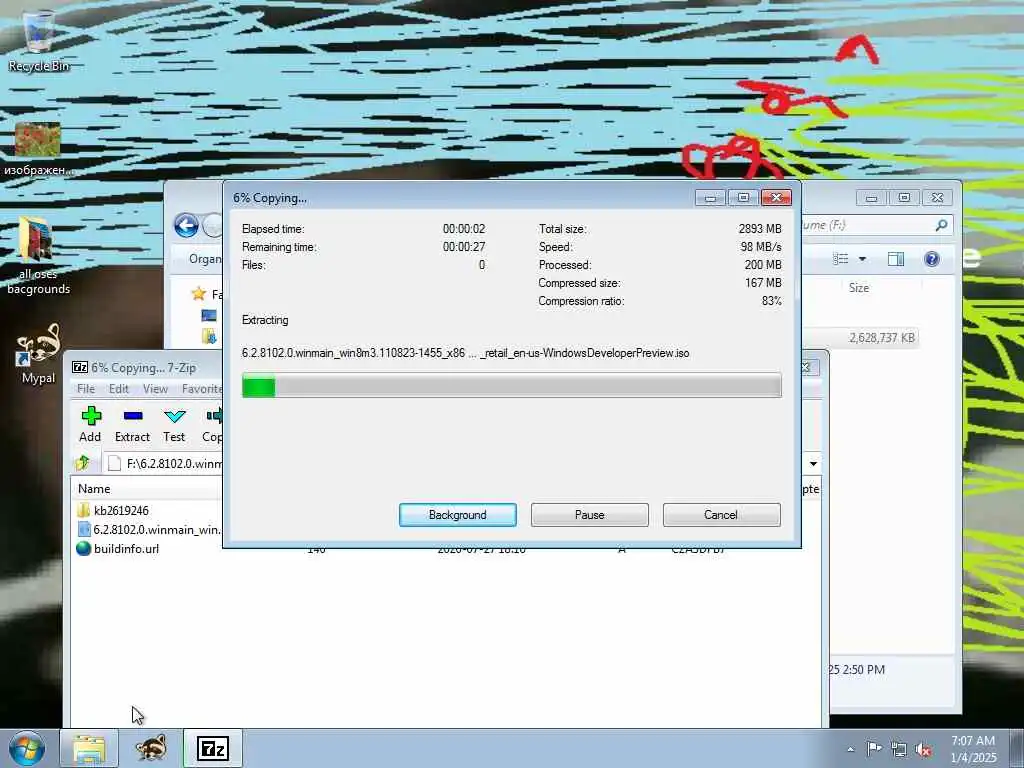The height and width of the screenshot is (768, 1024).
Task: Click the 7-Zip address path field
Action: coord(163,463)
